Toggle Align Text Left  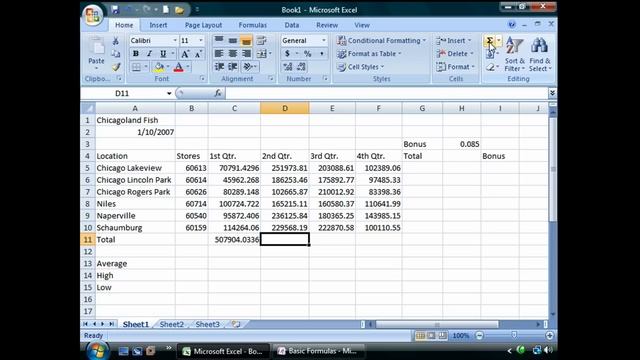coord(219,54)
